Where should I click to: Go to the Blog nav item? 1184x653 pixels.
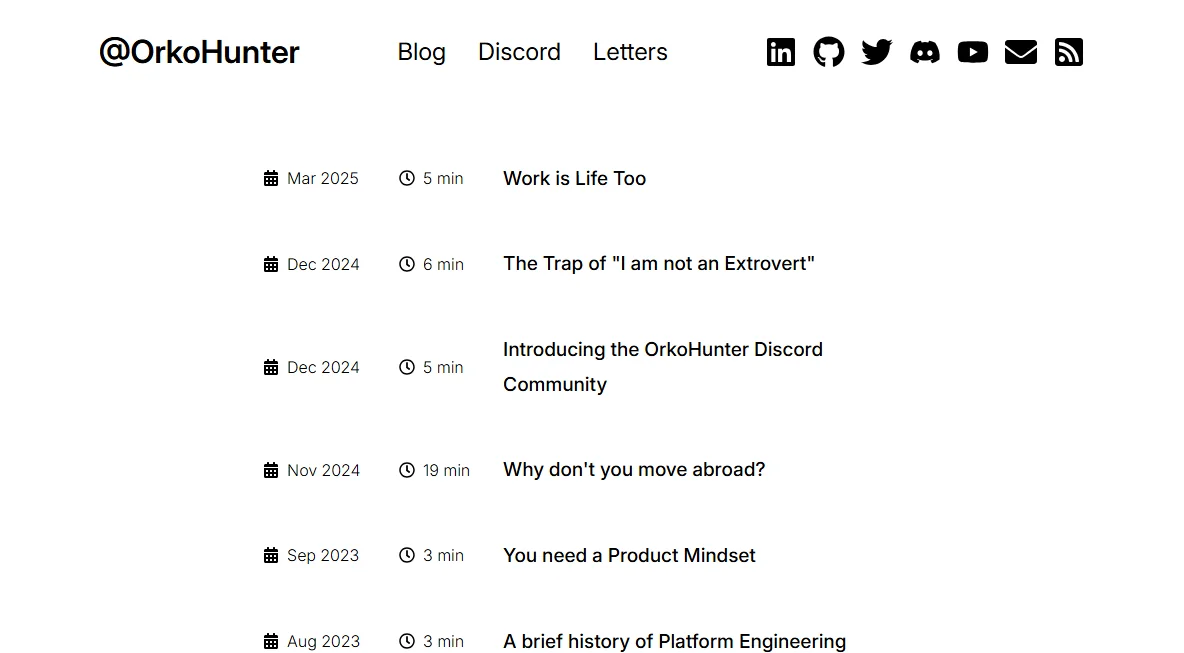[421, 52]
